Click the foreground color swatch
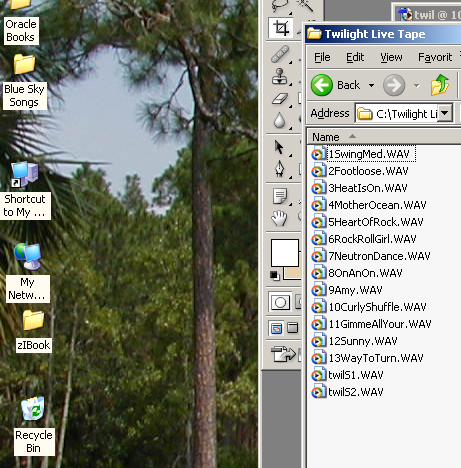The height and width of the screenshot is (468, 461). [285, 253]
